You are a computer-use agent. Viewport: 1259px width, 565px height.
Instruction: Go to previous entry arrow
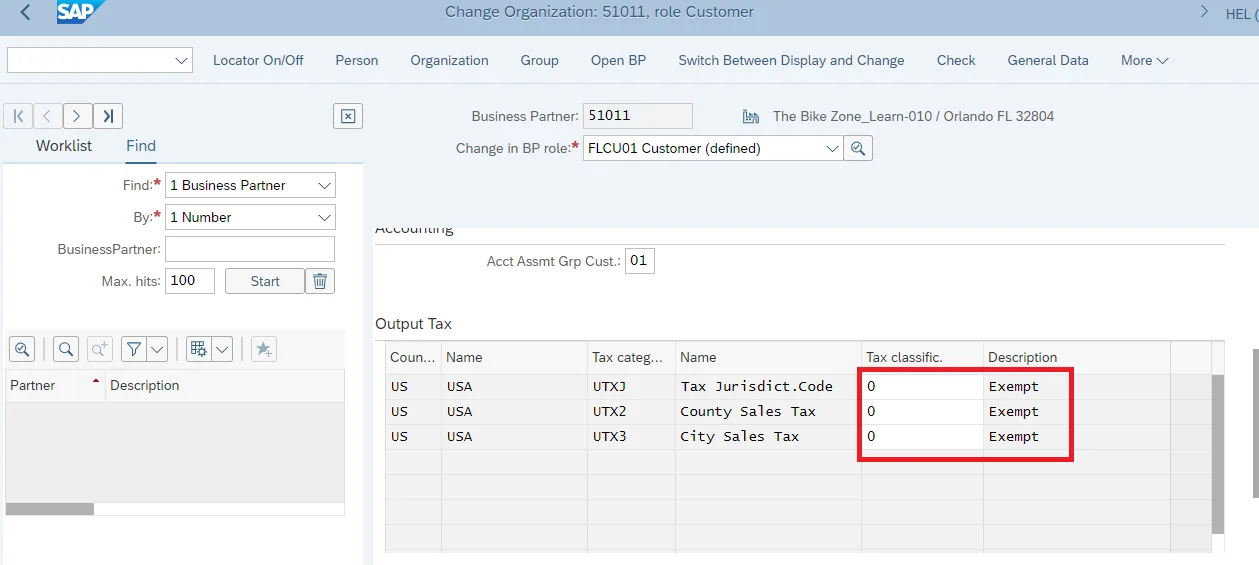tap(48, 116)
